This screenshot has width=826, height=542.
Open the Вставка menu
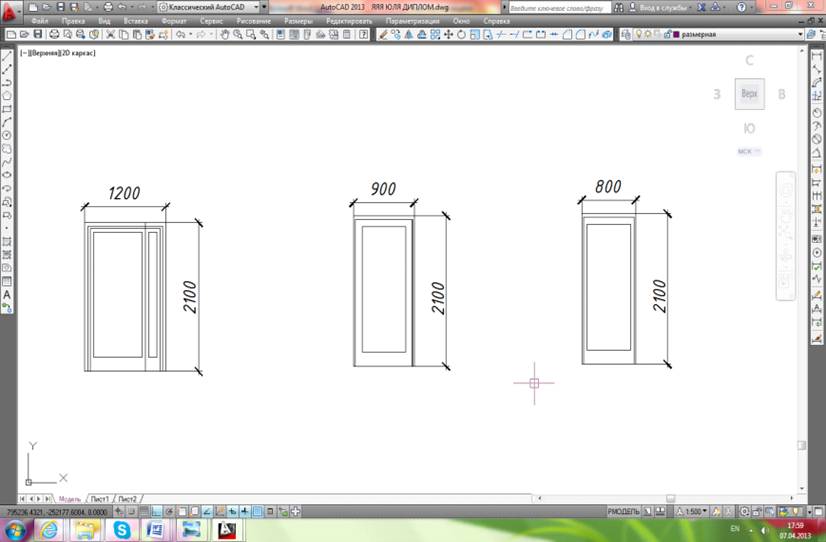tap(135, 21)
